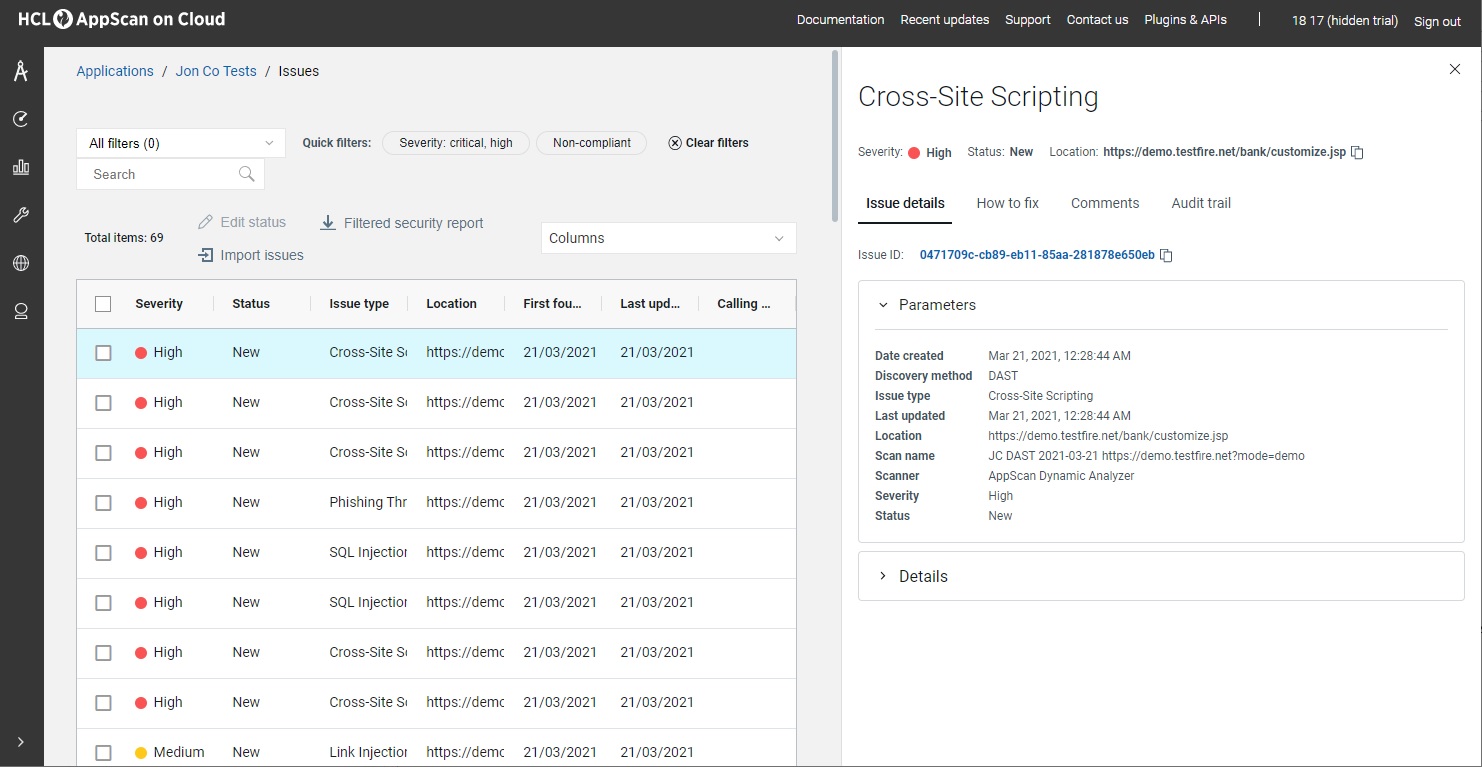
Task: Open the bar chart reports sidebar icon
Action: (20, 167)
